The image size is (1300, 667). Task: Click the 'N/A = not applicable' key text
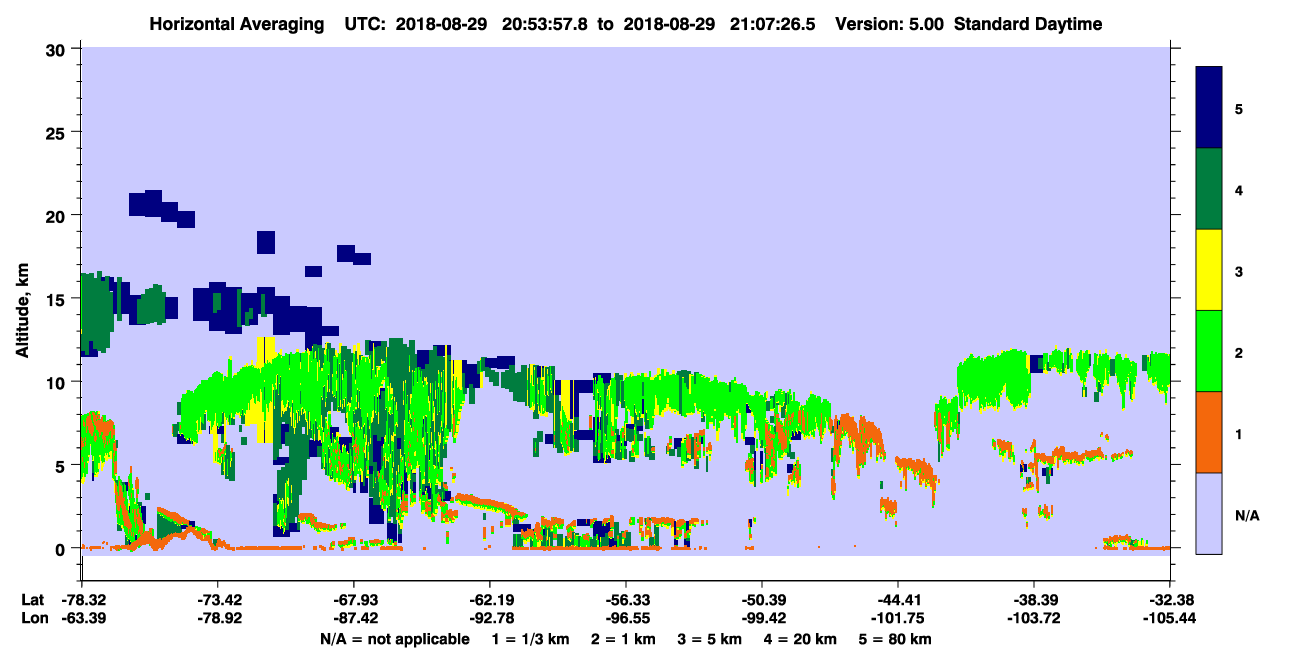click(395, 639)
